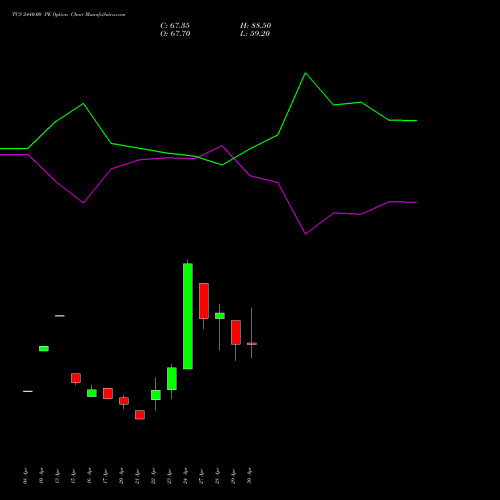Click the green trend line's highest peak

point(306,73)
